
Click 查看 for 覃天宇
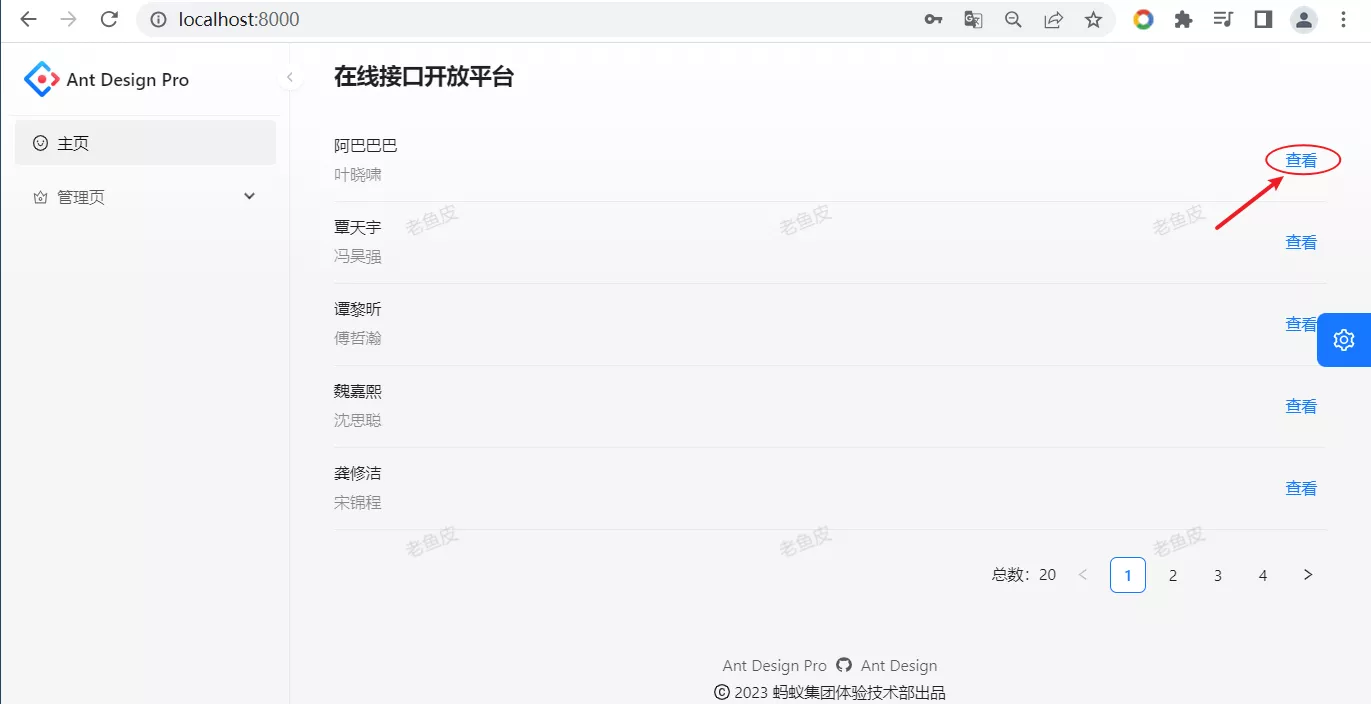coord(1301,242)
